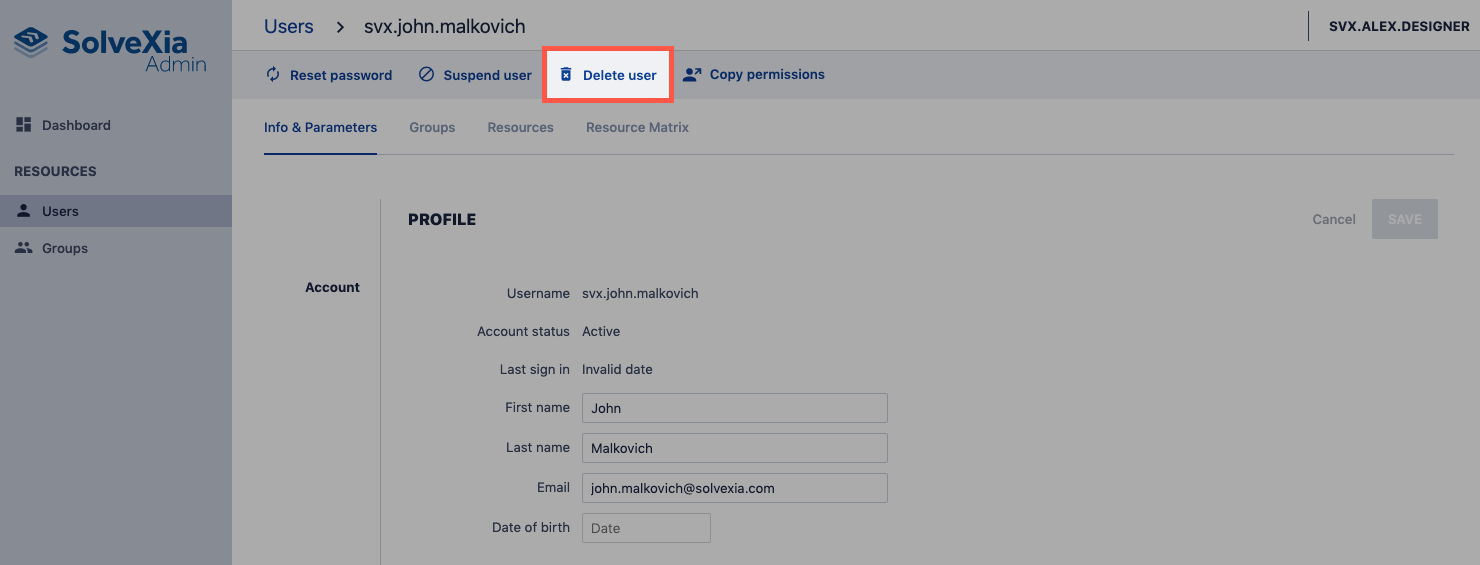Image resolution: width=1480 pixels, height=565 pixels.
Task: Open the Date of birth date picker
Action: point(646,528)
